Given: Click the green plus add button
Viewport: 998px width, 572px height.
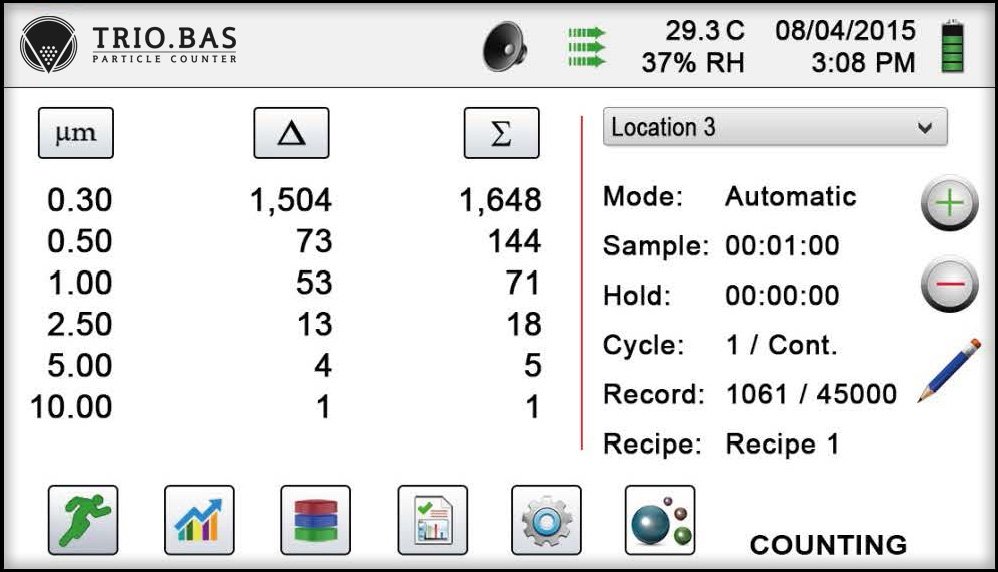Looking at the screenshot, I should (x=948, y=203).
